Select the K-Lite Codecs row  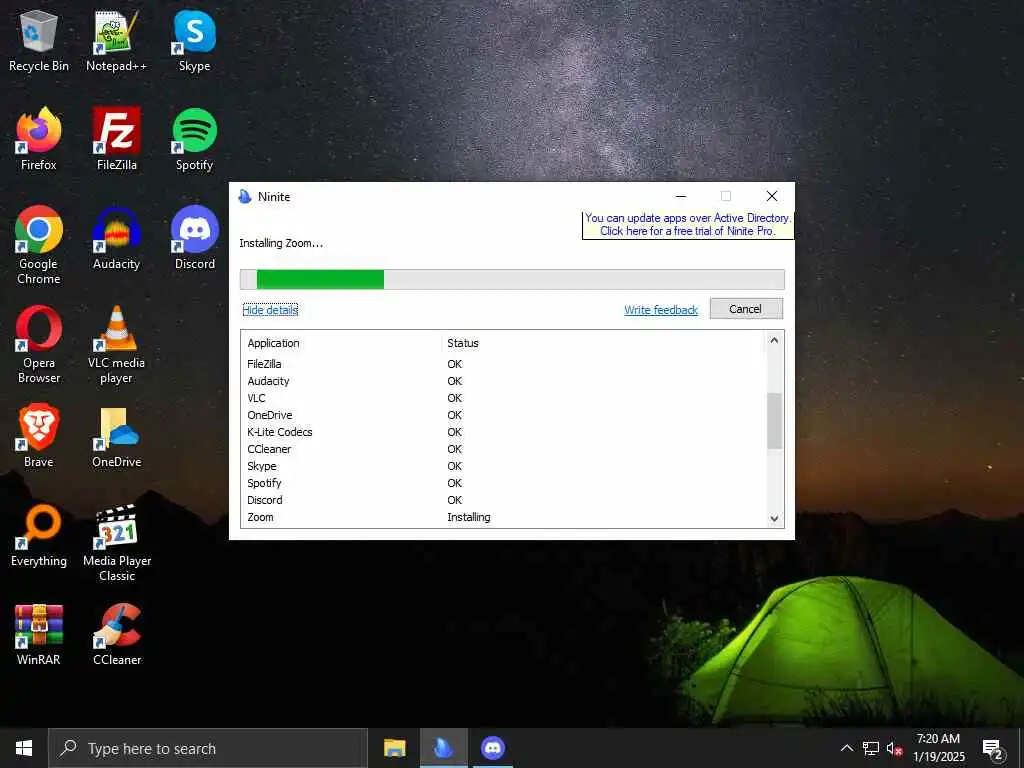pos(503,432)
